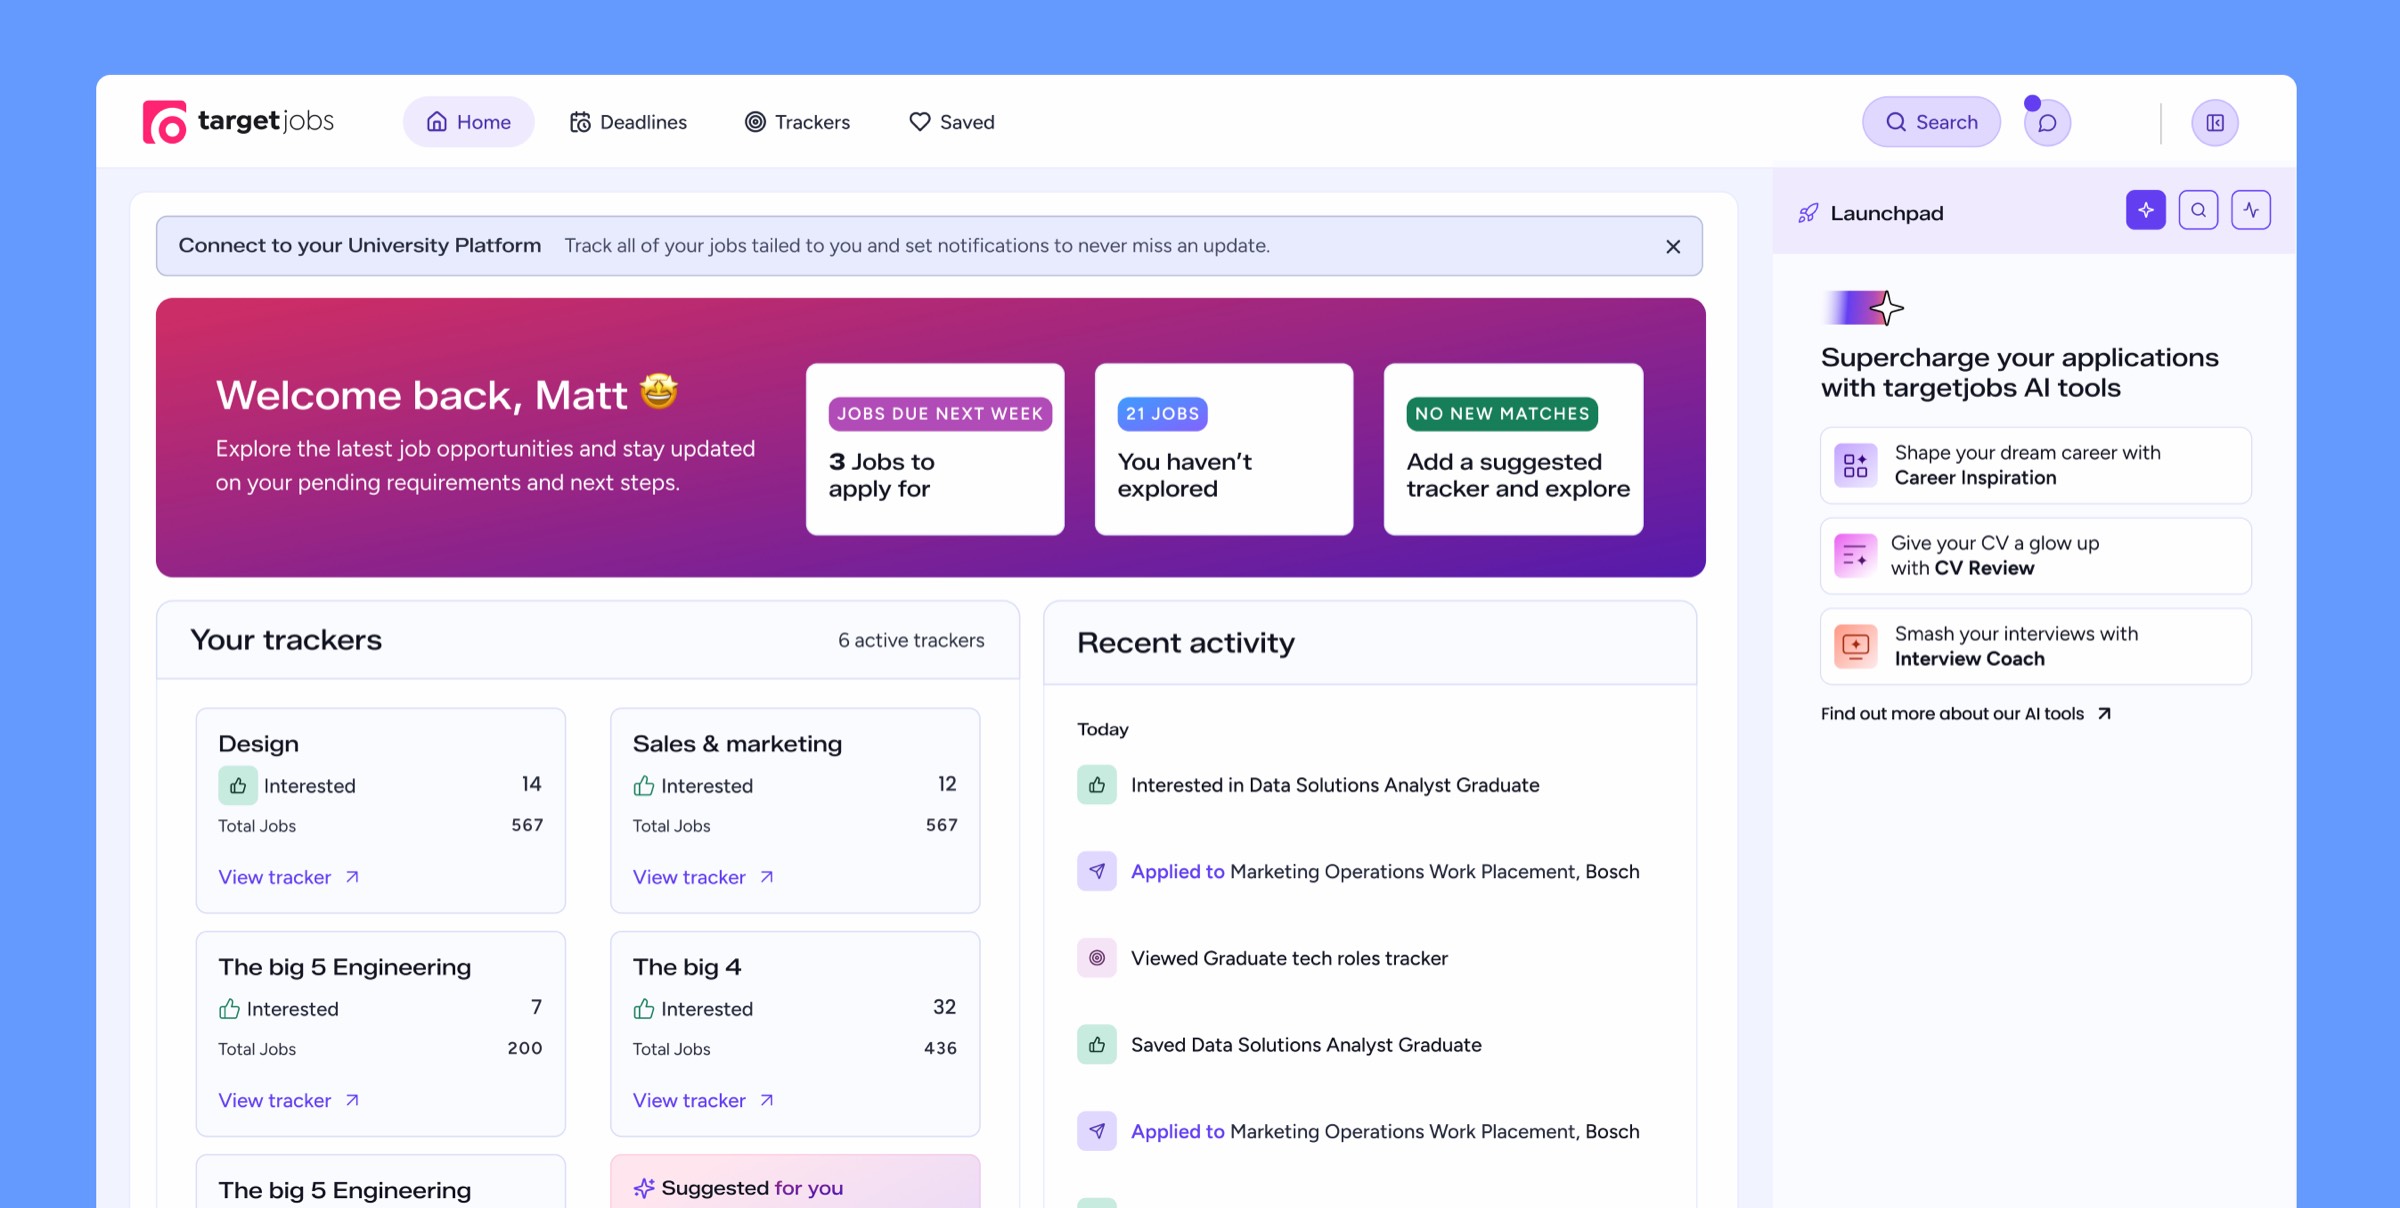Click Connect to your University Platform
This screenshot has height=1208, width=2400.
(360, 245)
